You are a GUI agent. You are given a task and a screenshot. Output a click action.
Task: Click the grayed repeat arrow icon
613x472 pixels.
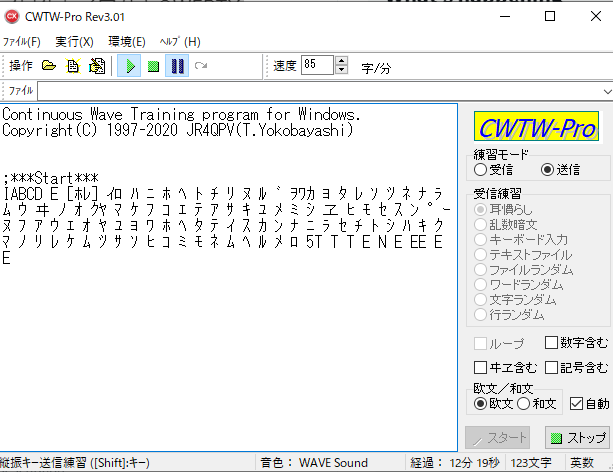coord(201,65)
